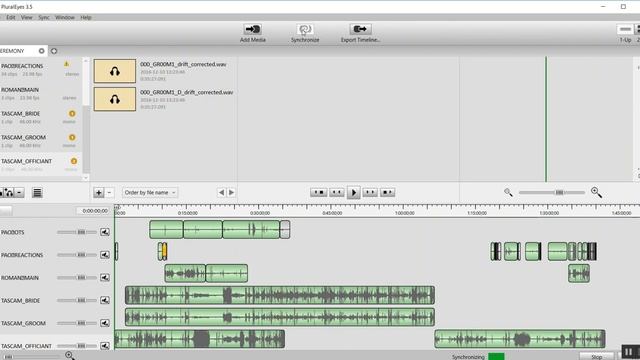This screenshot has height=360, width=640.
Task: Mute the TASCAM_GROOM track
Action: pyautogui.click(x=105, y=323)
